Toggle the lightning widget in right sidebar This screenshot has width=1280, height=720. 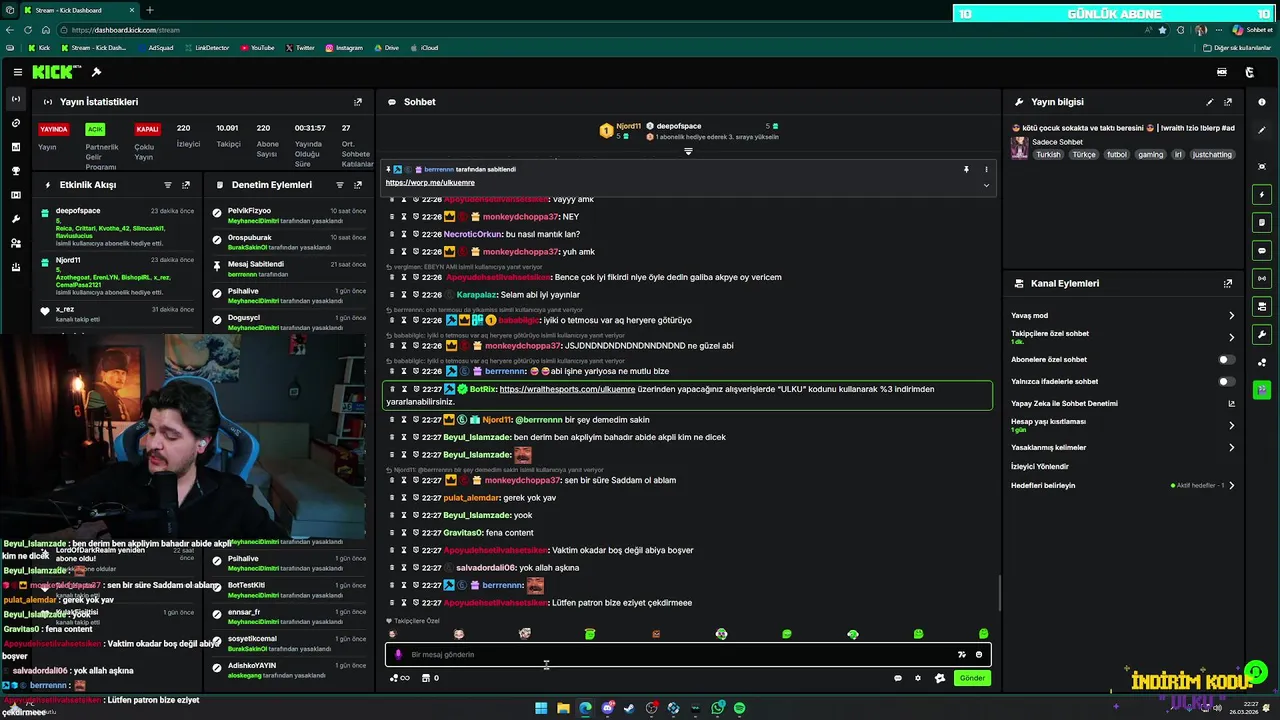tap(1262, 194)
